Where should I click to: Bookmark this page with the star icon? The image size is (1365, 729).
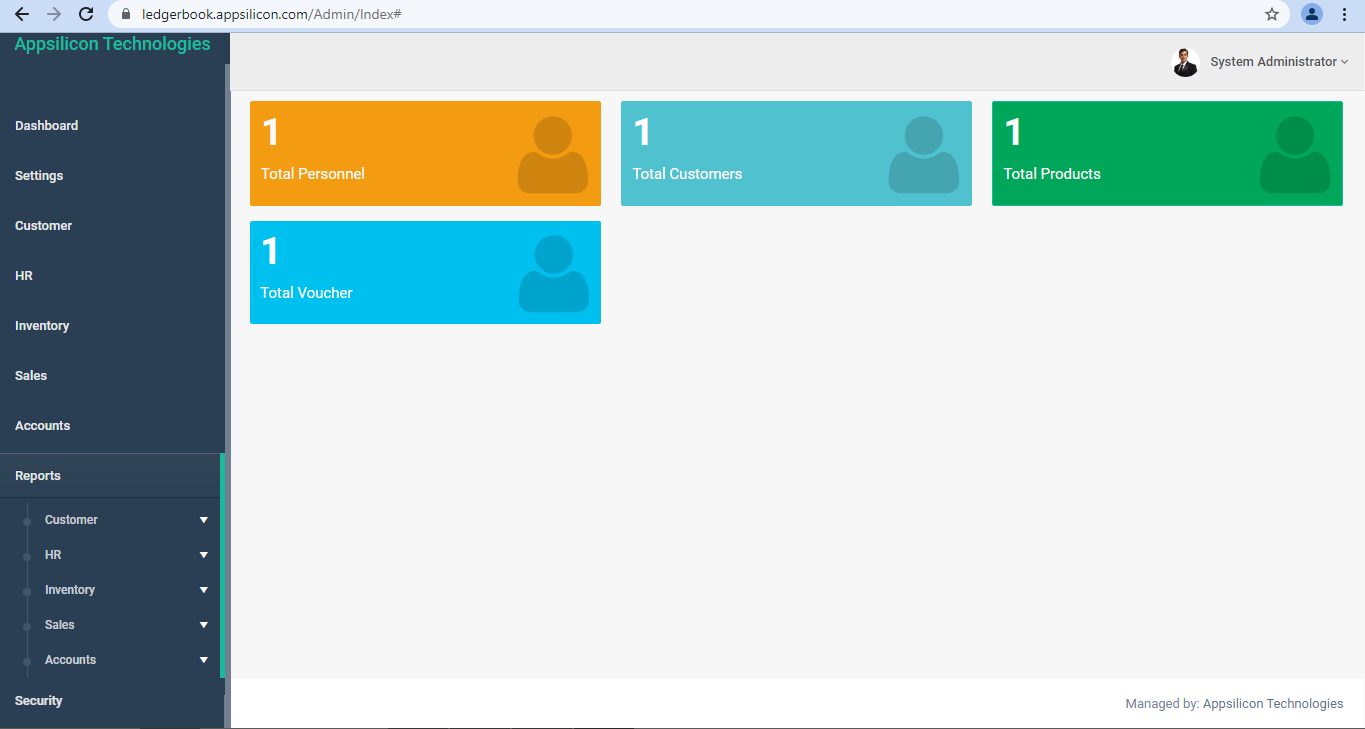coord(1272,14)
